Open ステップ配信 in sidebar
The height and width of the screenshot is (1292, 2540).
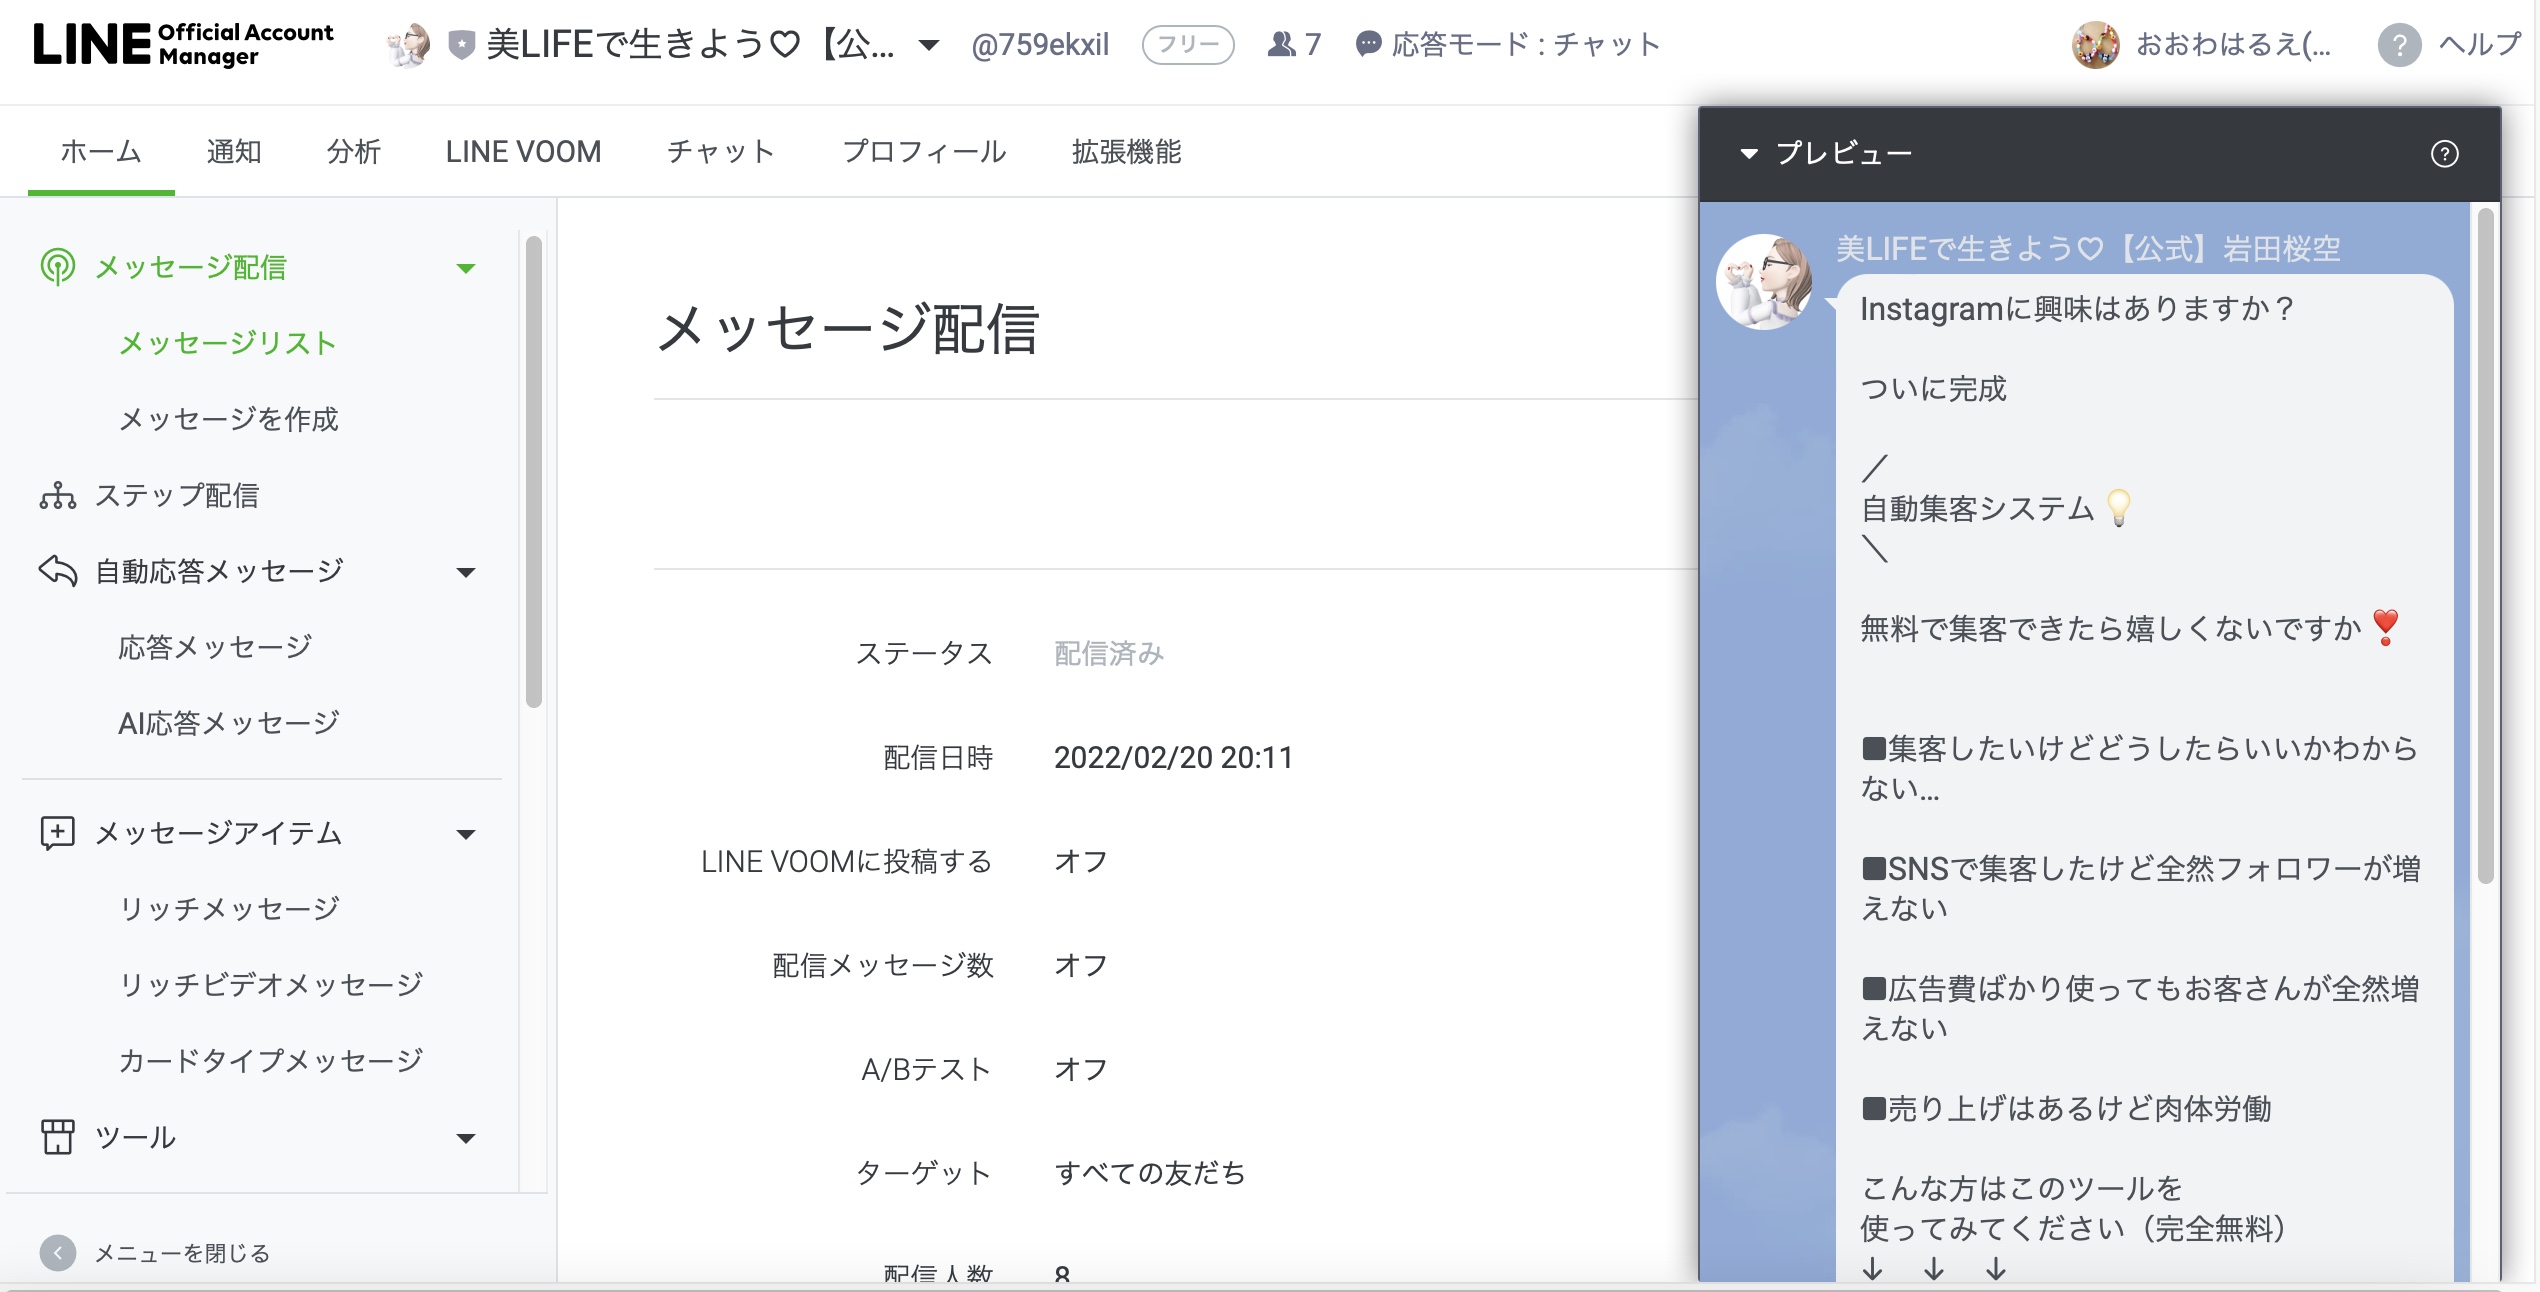click(x=177, y=495)
